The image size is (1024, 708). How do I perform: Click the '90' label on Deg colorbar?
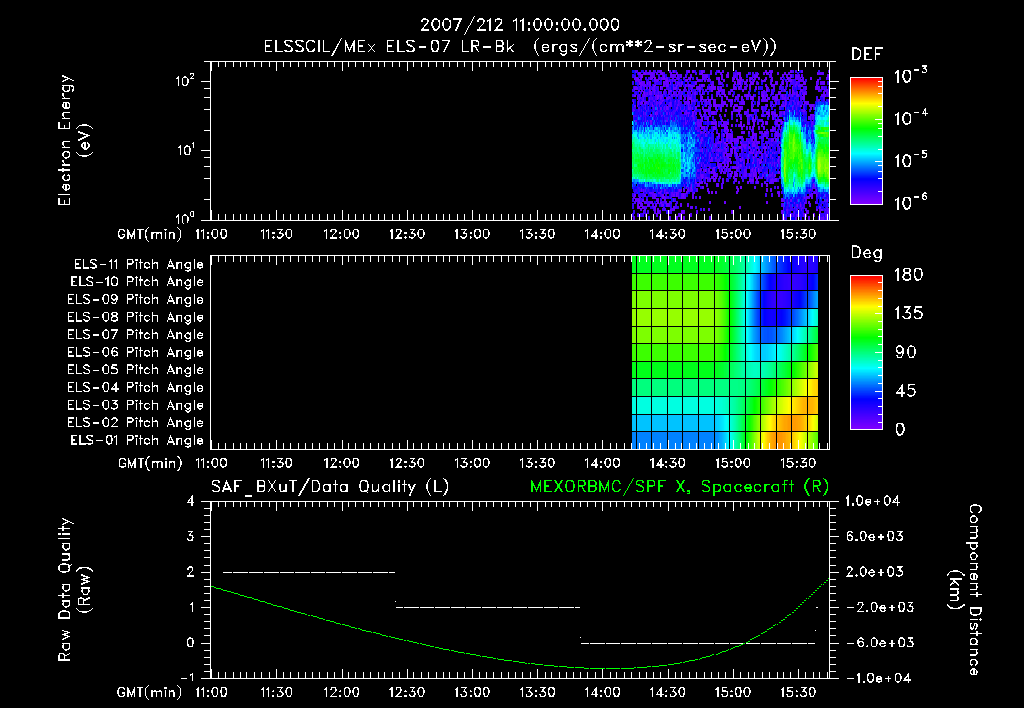906,353
